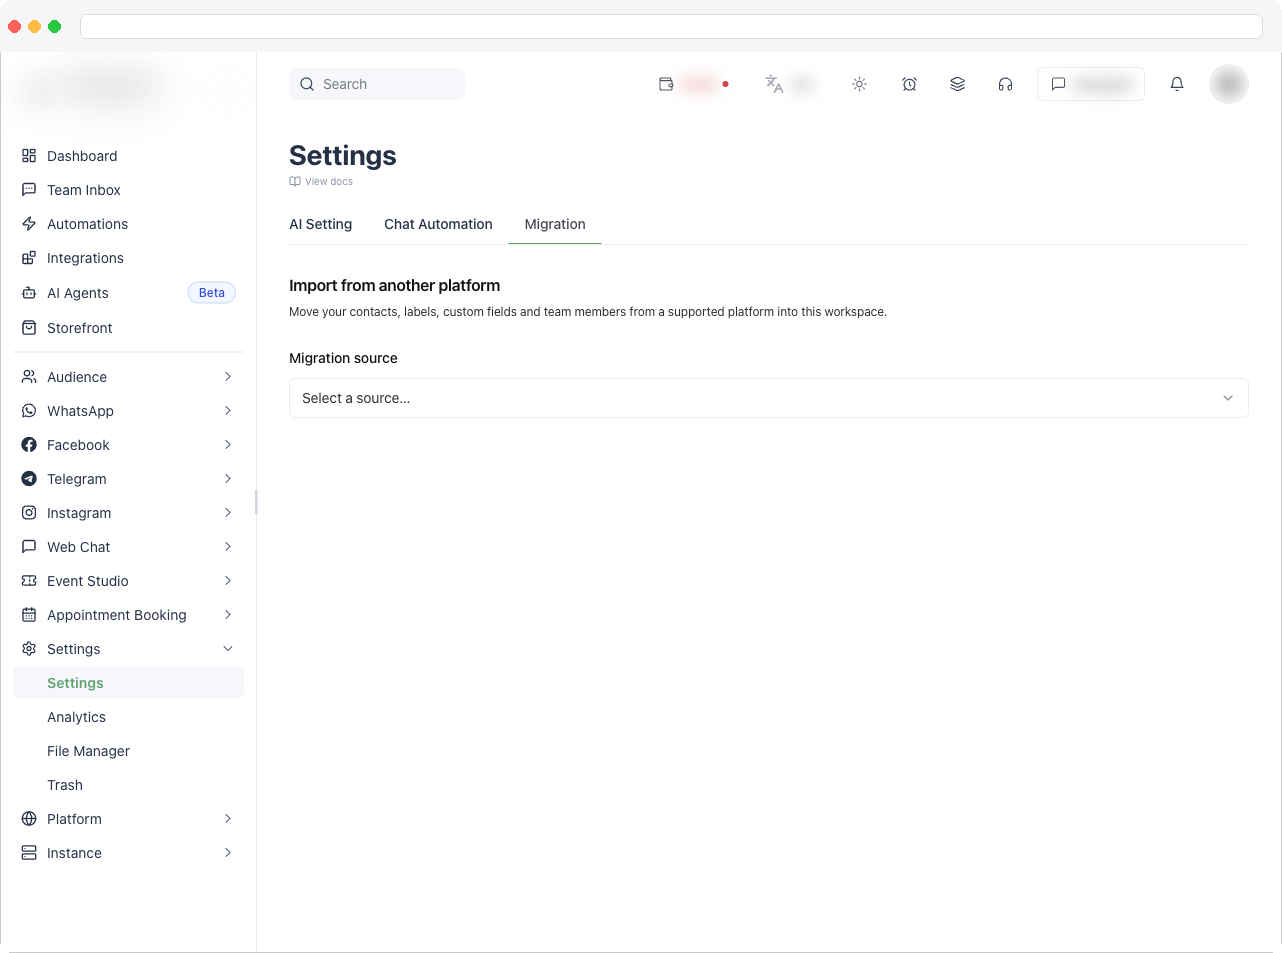The width and height of the screenshot is (1282, 953).
Task: Open File Manager in the sidebar
Action: 89,751
